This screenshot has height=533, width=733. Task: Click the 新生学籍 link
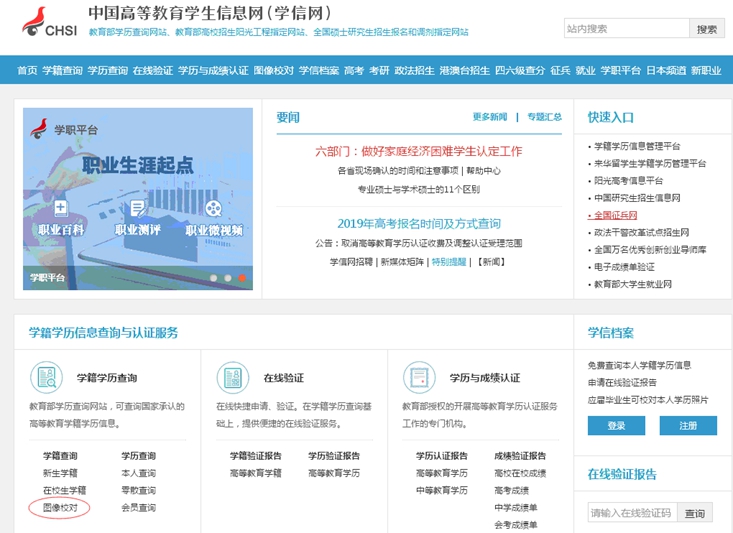[60, 473]
